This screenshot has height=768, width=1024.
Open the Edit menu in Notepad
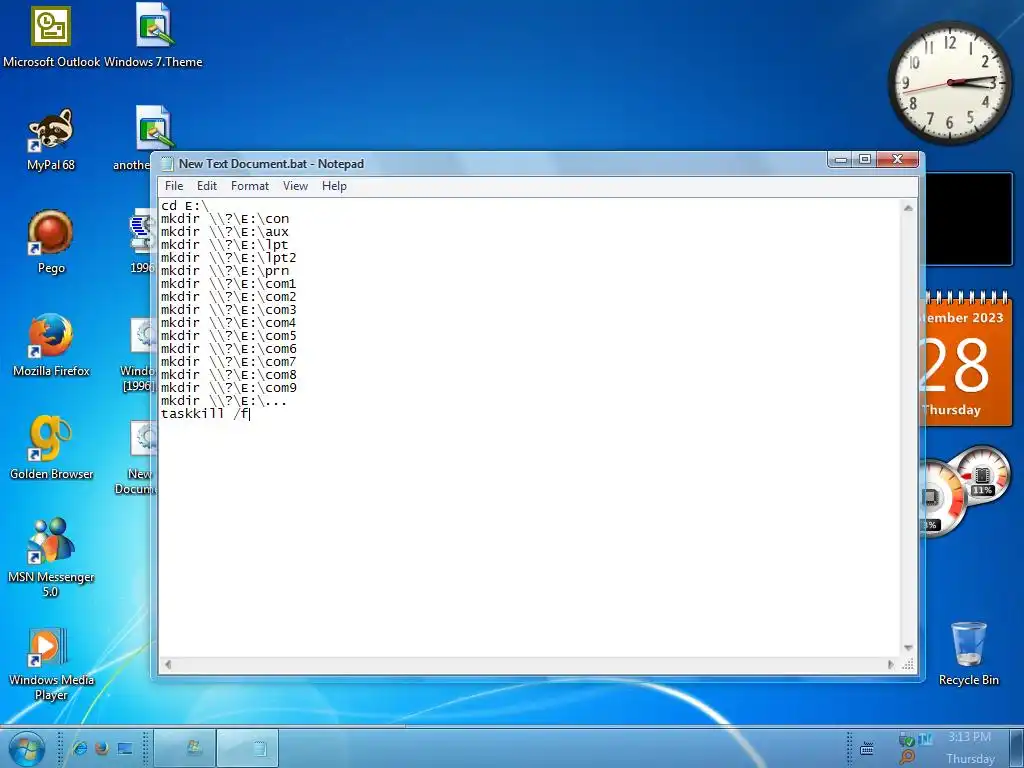[x=207, y=186]
